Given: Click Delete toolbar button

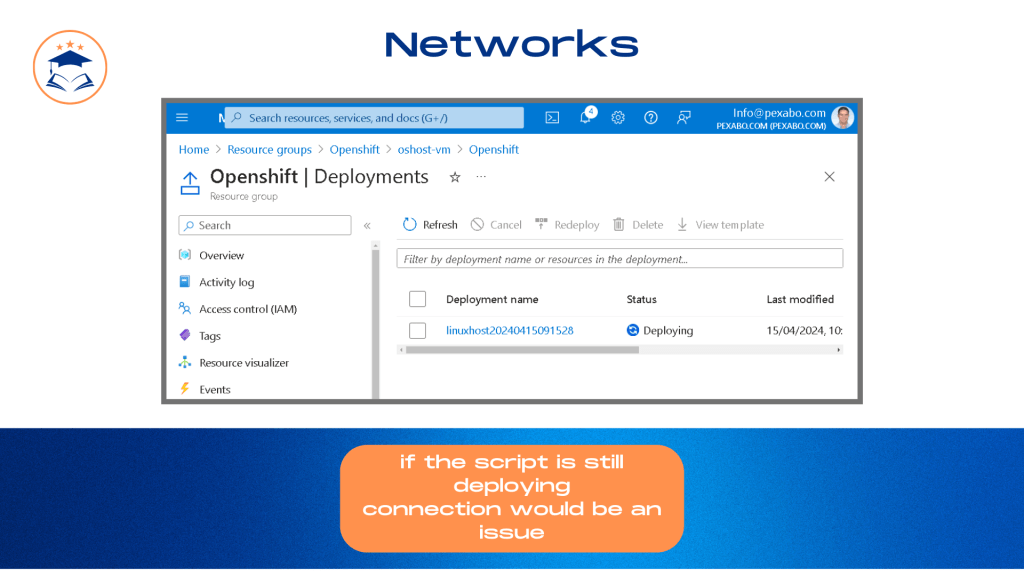Looking at the screenshot, I should [638, 225].
